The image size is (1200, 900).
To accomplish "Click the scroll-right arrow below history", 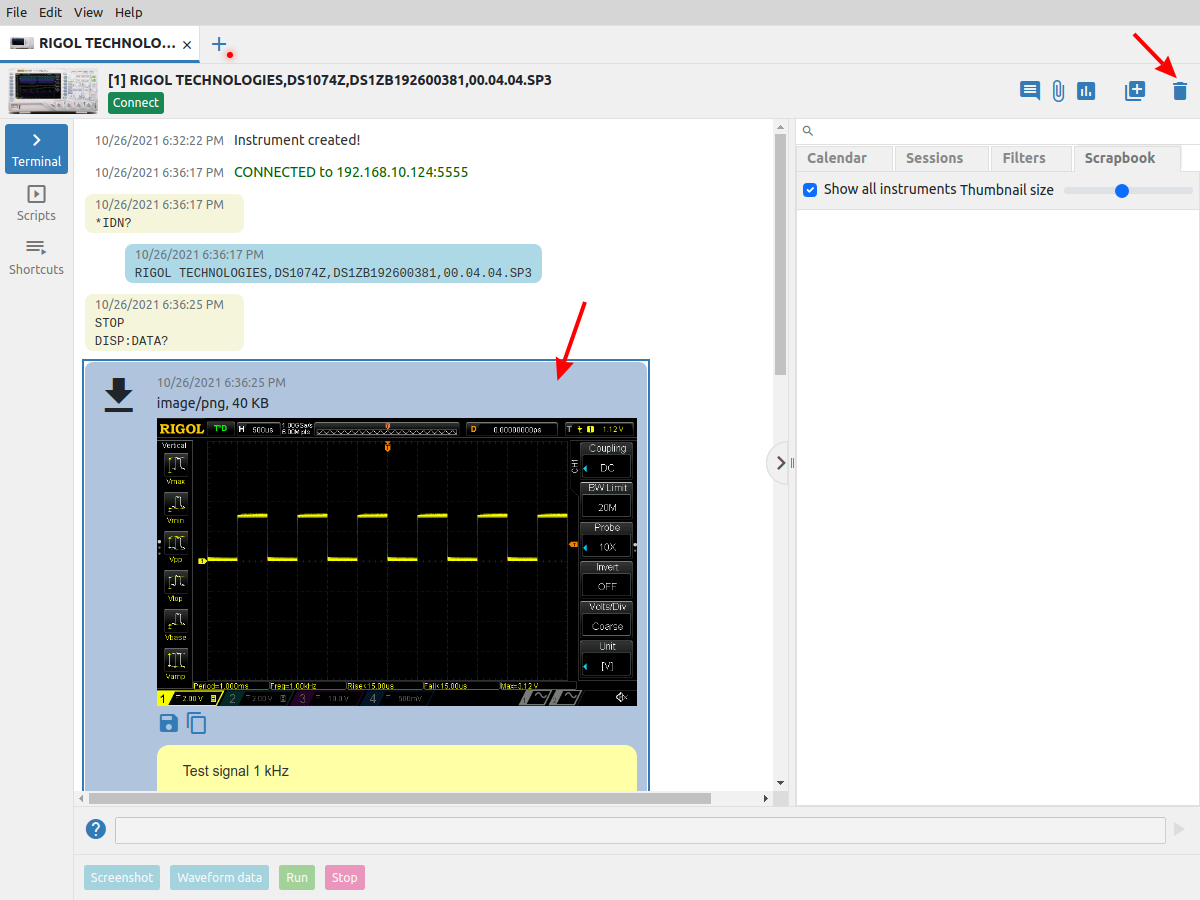I will coord(767,799).
